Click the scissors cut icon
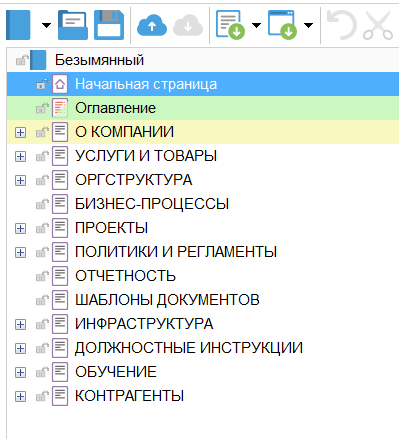Screen dimensions: 399x439 tap(378, 25)
